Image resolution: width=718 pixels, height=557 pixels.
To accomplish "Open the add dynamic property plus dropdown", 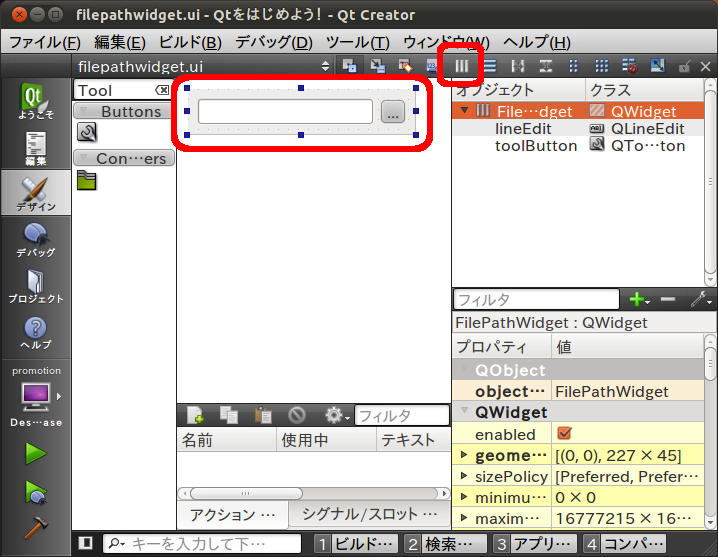I will click(637, 299).
